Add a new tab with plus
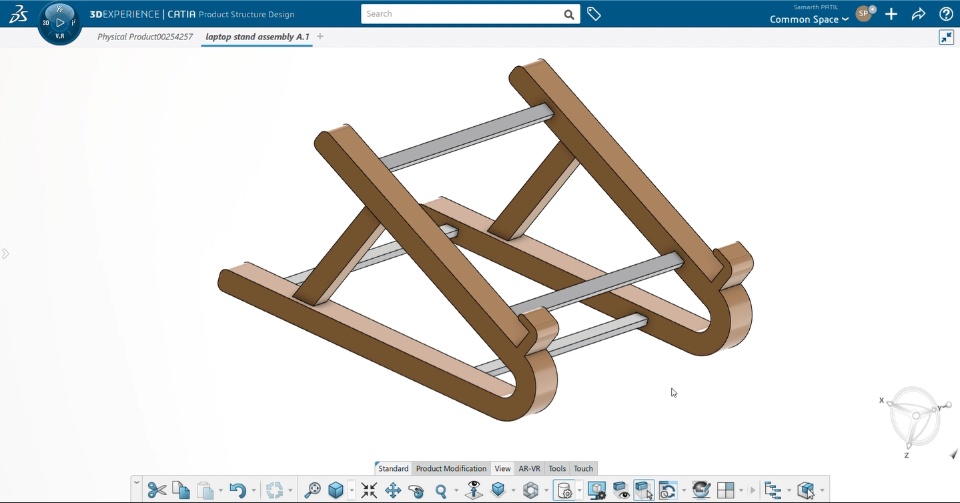Screen dimensions: 960x503 [x=320, y=37]
